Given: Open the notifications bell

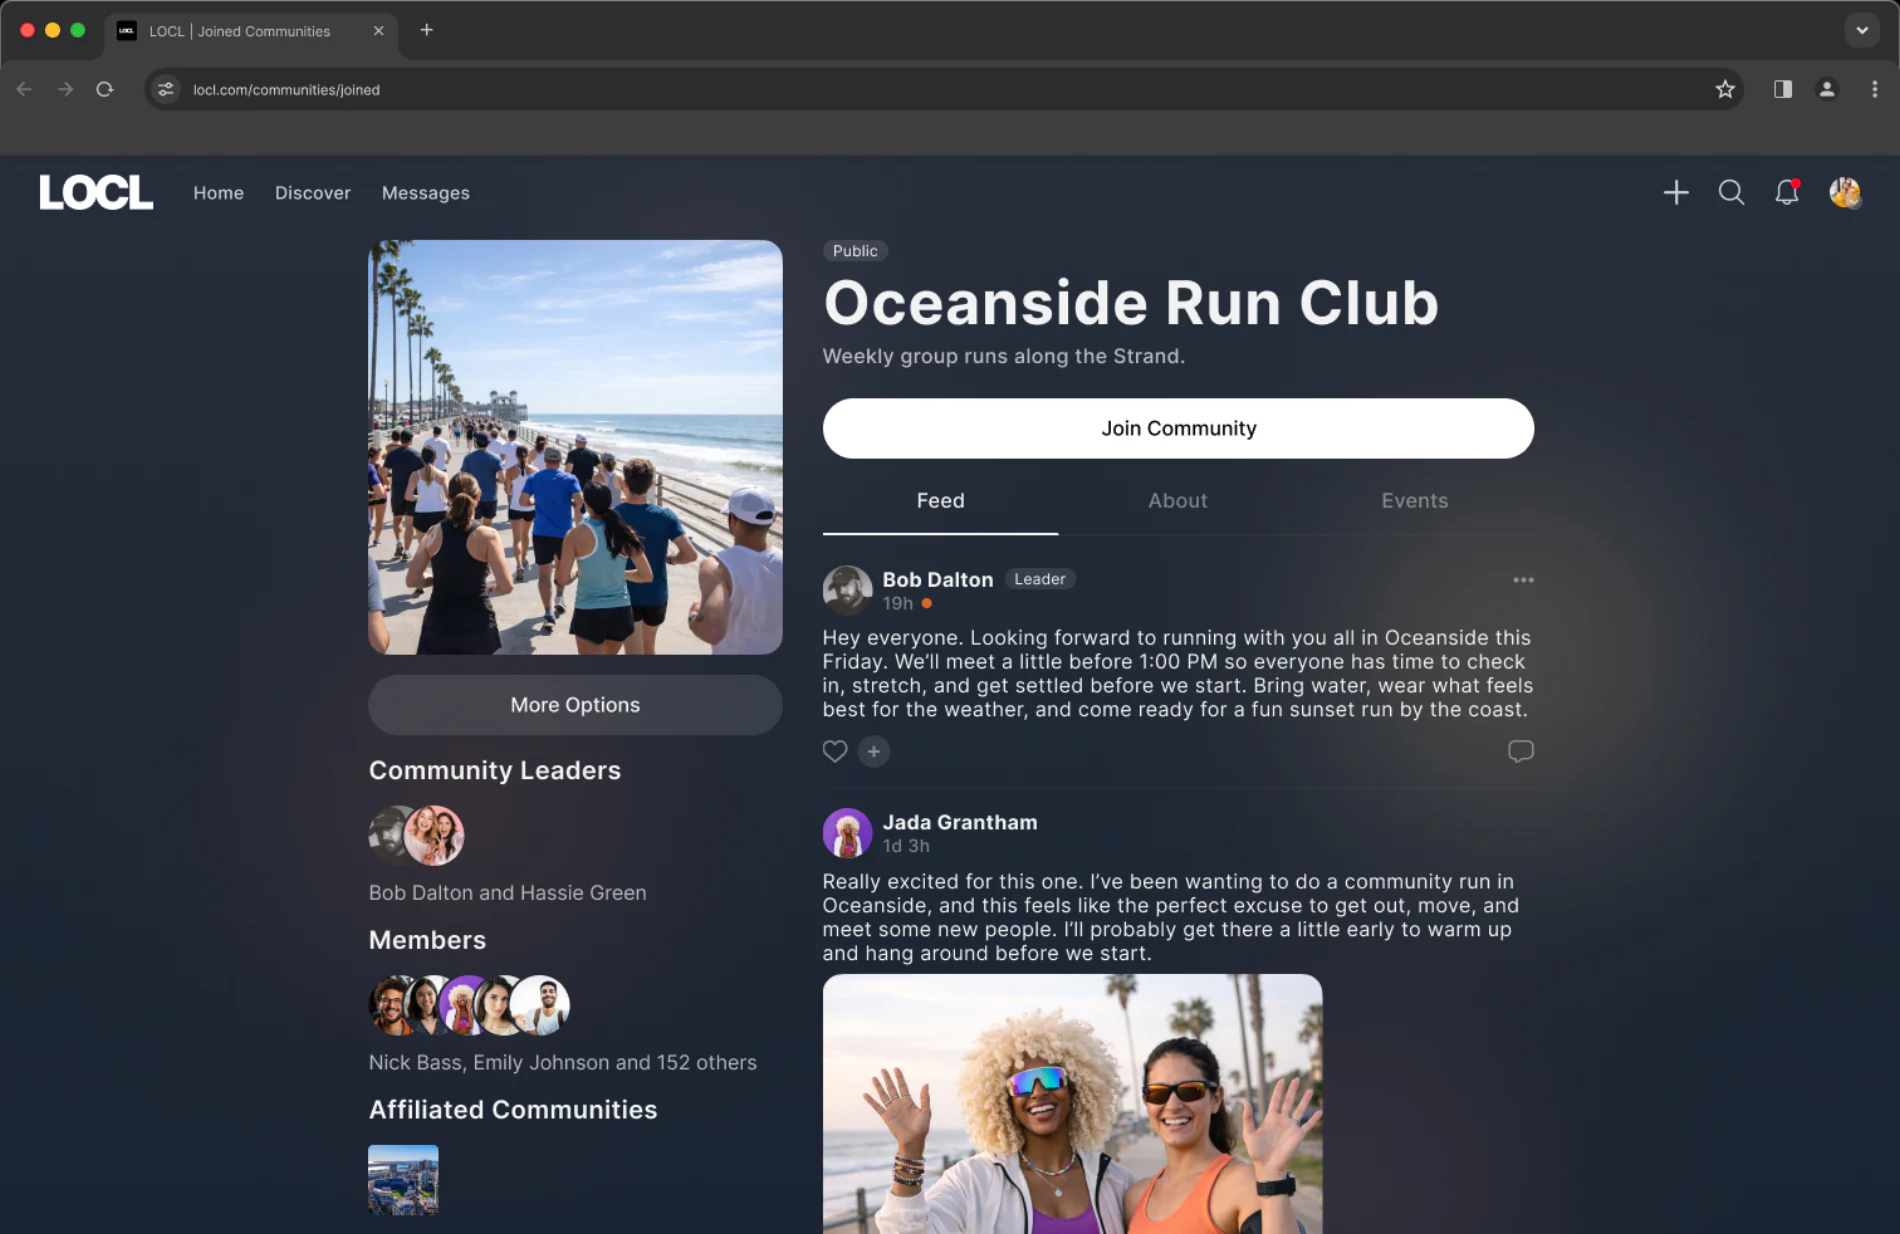Looking at the screenshot, I should [x=1787, y=192].
